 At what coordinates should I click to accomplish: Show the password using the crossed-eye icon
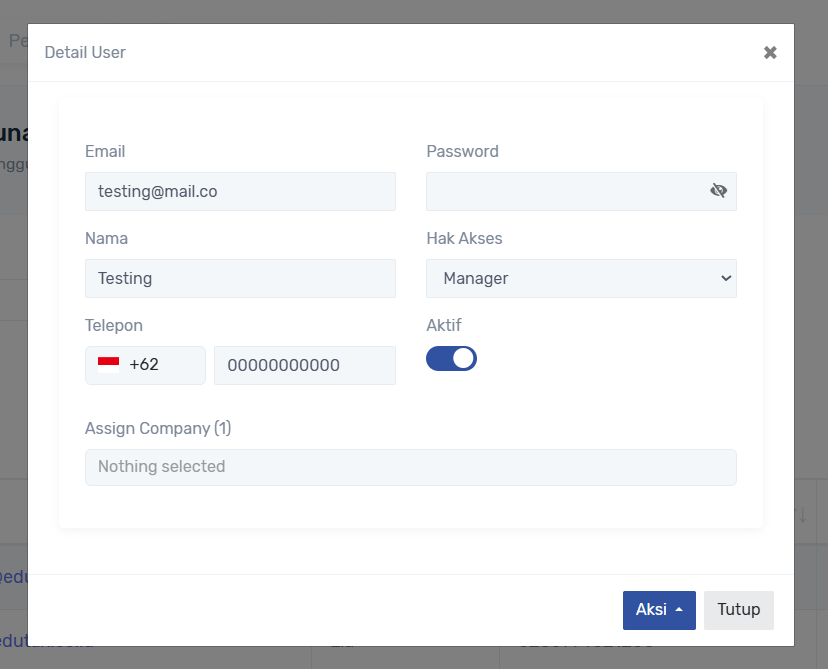(x=718, y=191)
